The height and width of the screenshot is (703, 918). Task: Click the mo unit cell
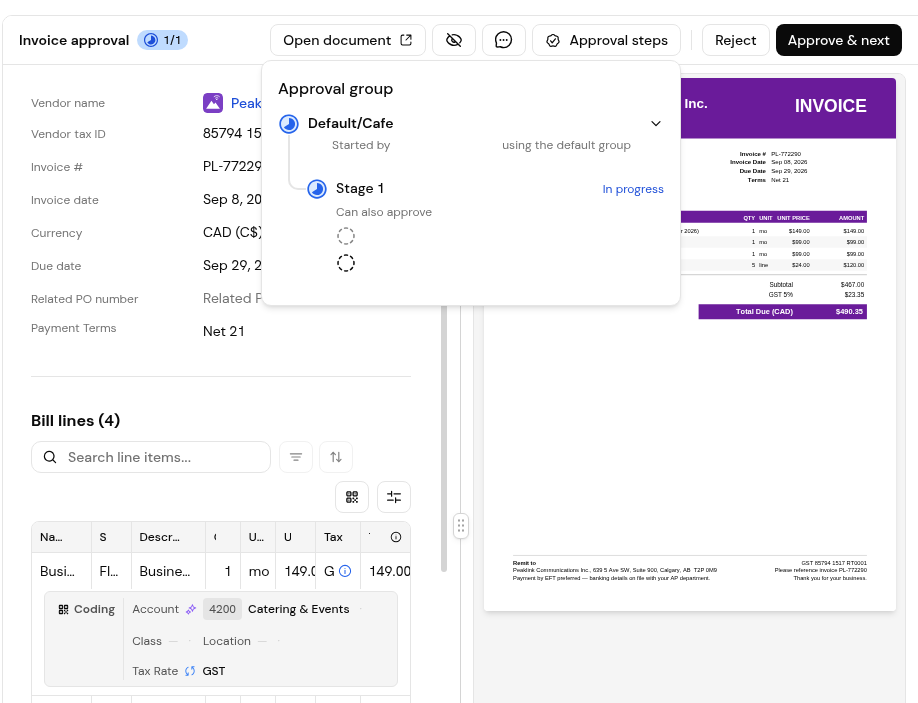pos(258,571)
